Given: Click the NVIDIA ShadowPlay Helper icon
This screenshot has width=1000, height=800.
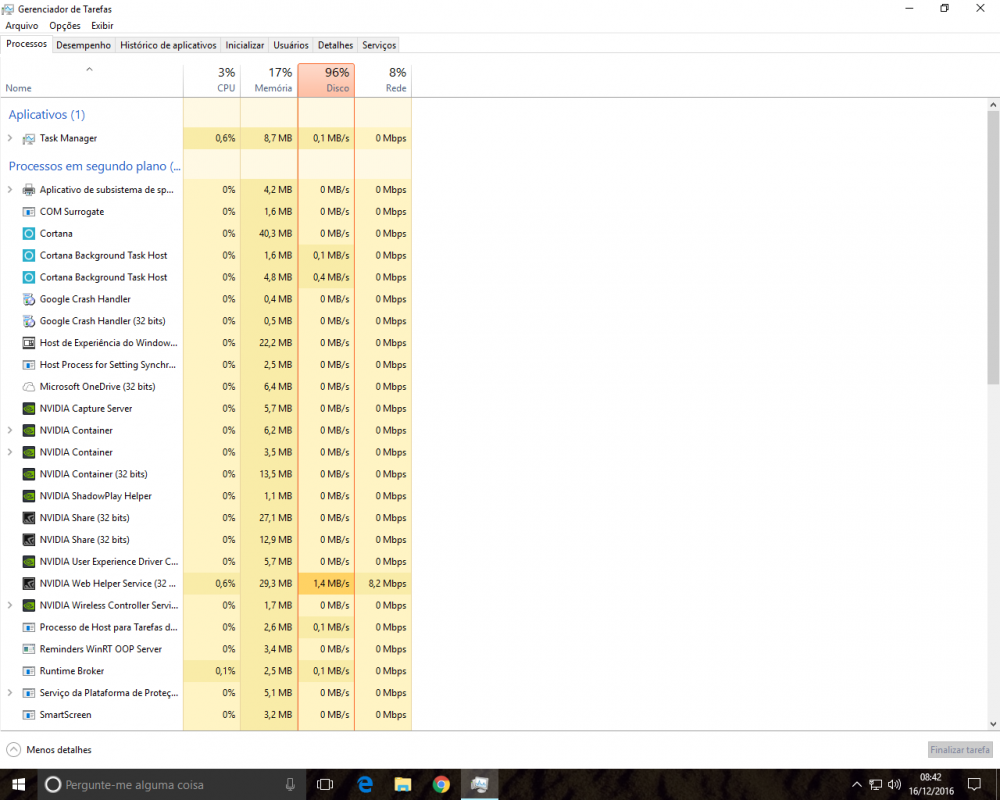Looking at the screenshot, I should click(29, 496).
